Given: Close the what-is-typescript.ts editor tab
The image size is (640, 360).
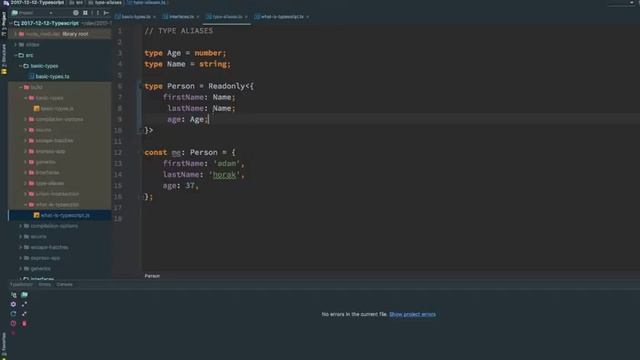Looking at the screenshot, I should (x=308, y=17).
